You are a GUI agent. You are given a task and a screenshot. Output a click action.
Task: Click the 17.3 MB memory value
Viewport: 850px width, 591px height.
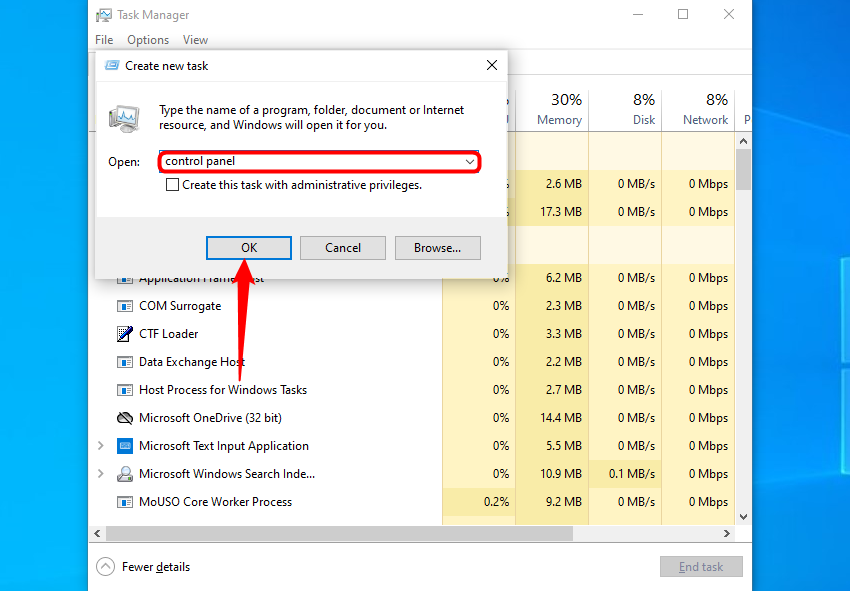[x=561, y=212]
